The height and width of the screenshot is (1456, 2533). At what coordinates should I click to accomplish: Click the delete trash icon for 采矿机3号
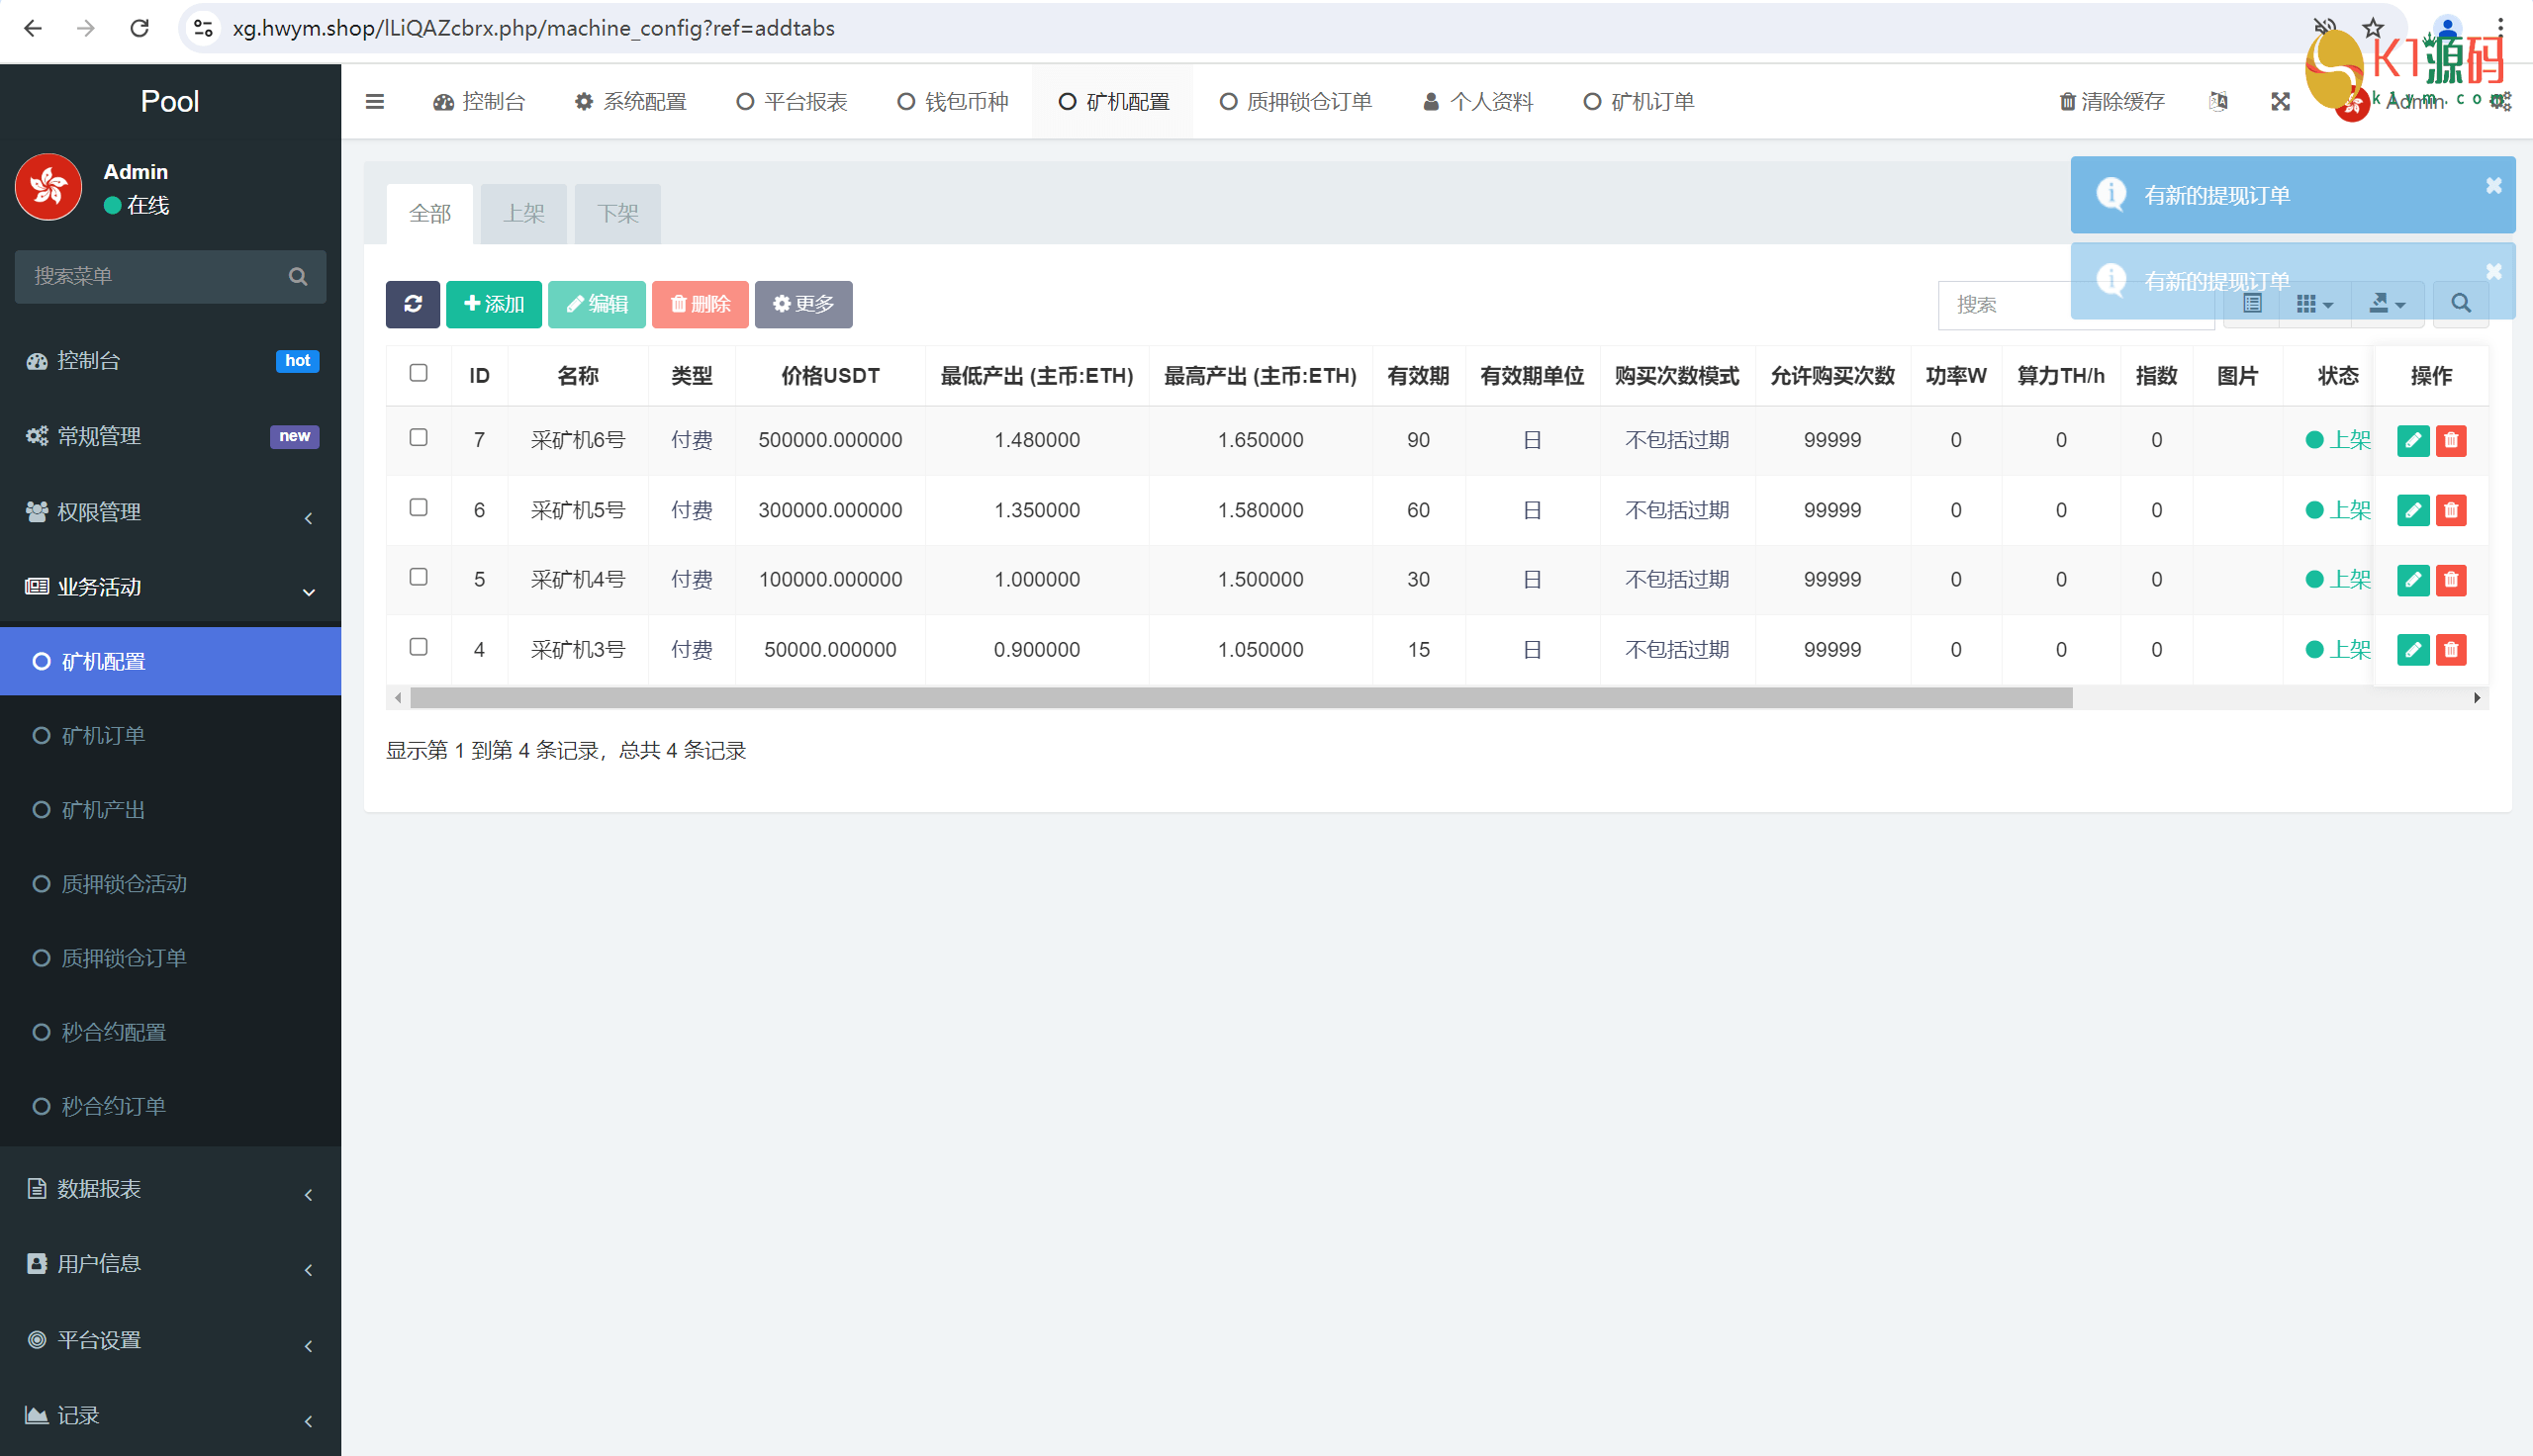[2450, 650]
